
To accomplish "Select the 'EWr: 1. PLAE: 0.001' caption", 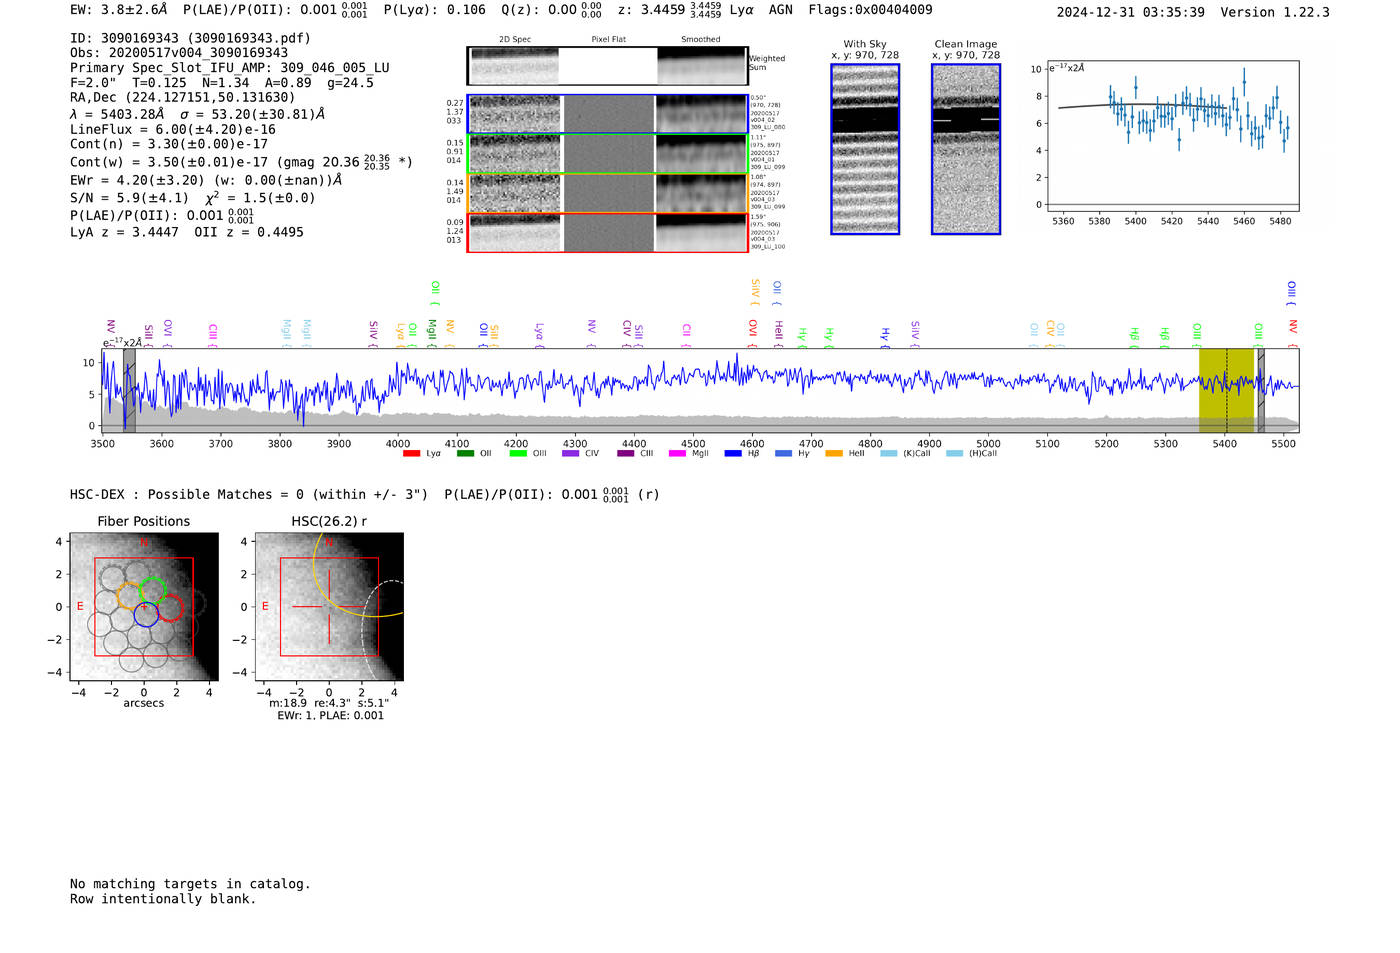I will click(x=330, y=716).
